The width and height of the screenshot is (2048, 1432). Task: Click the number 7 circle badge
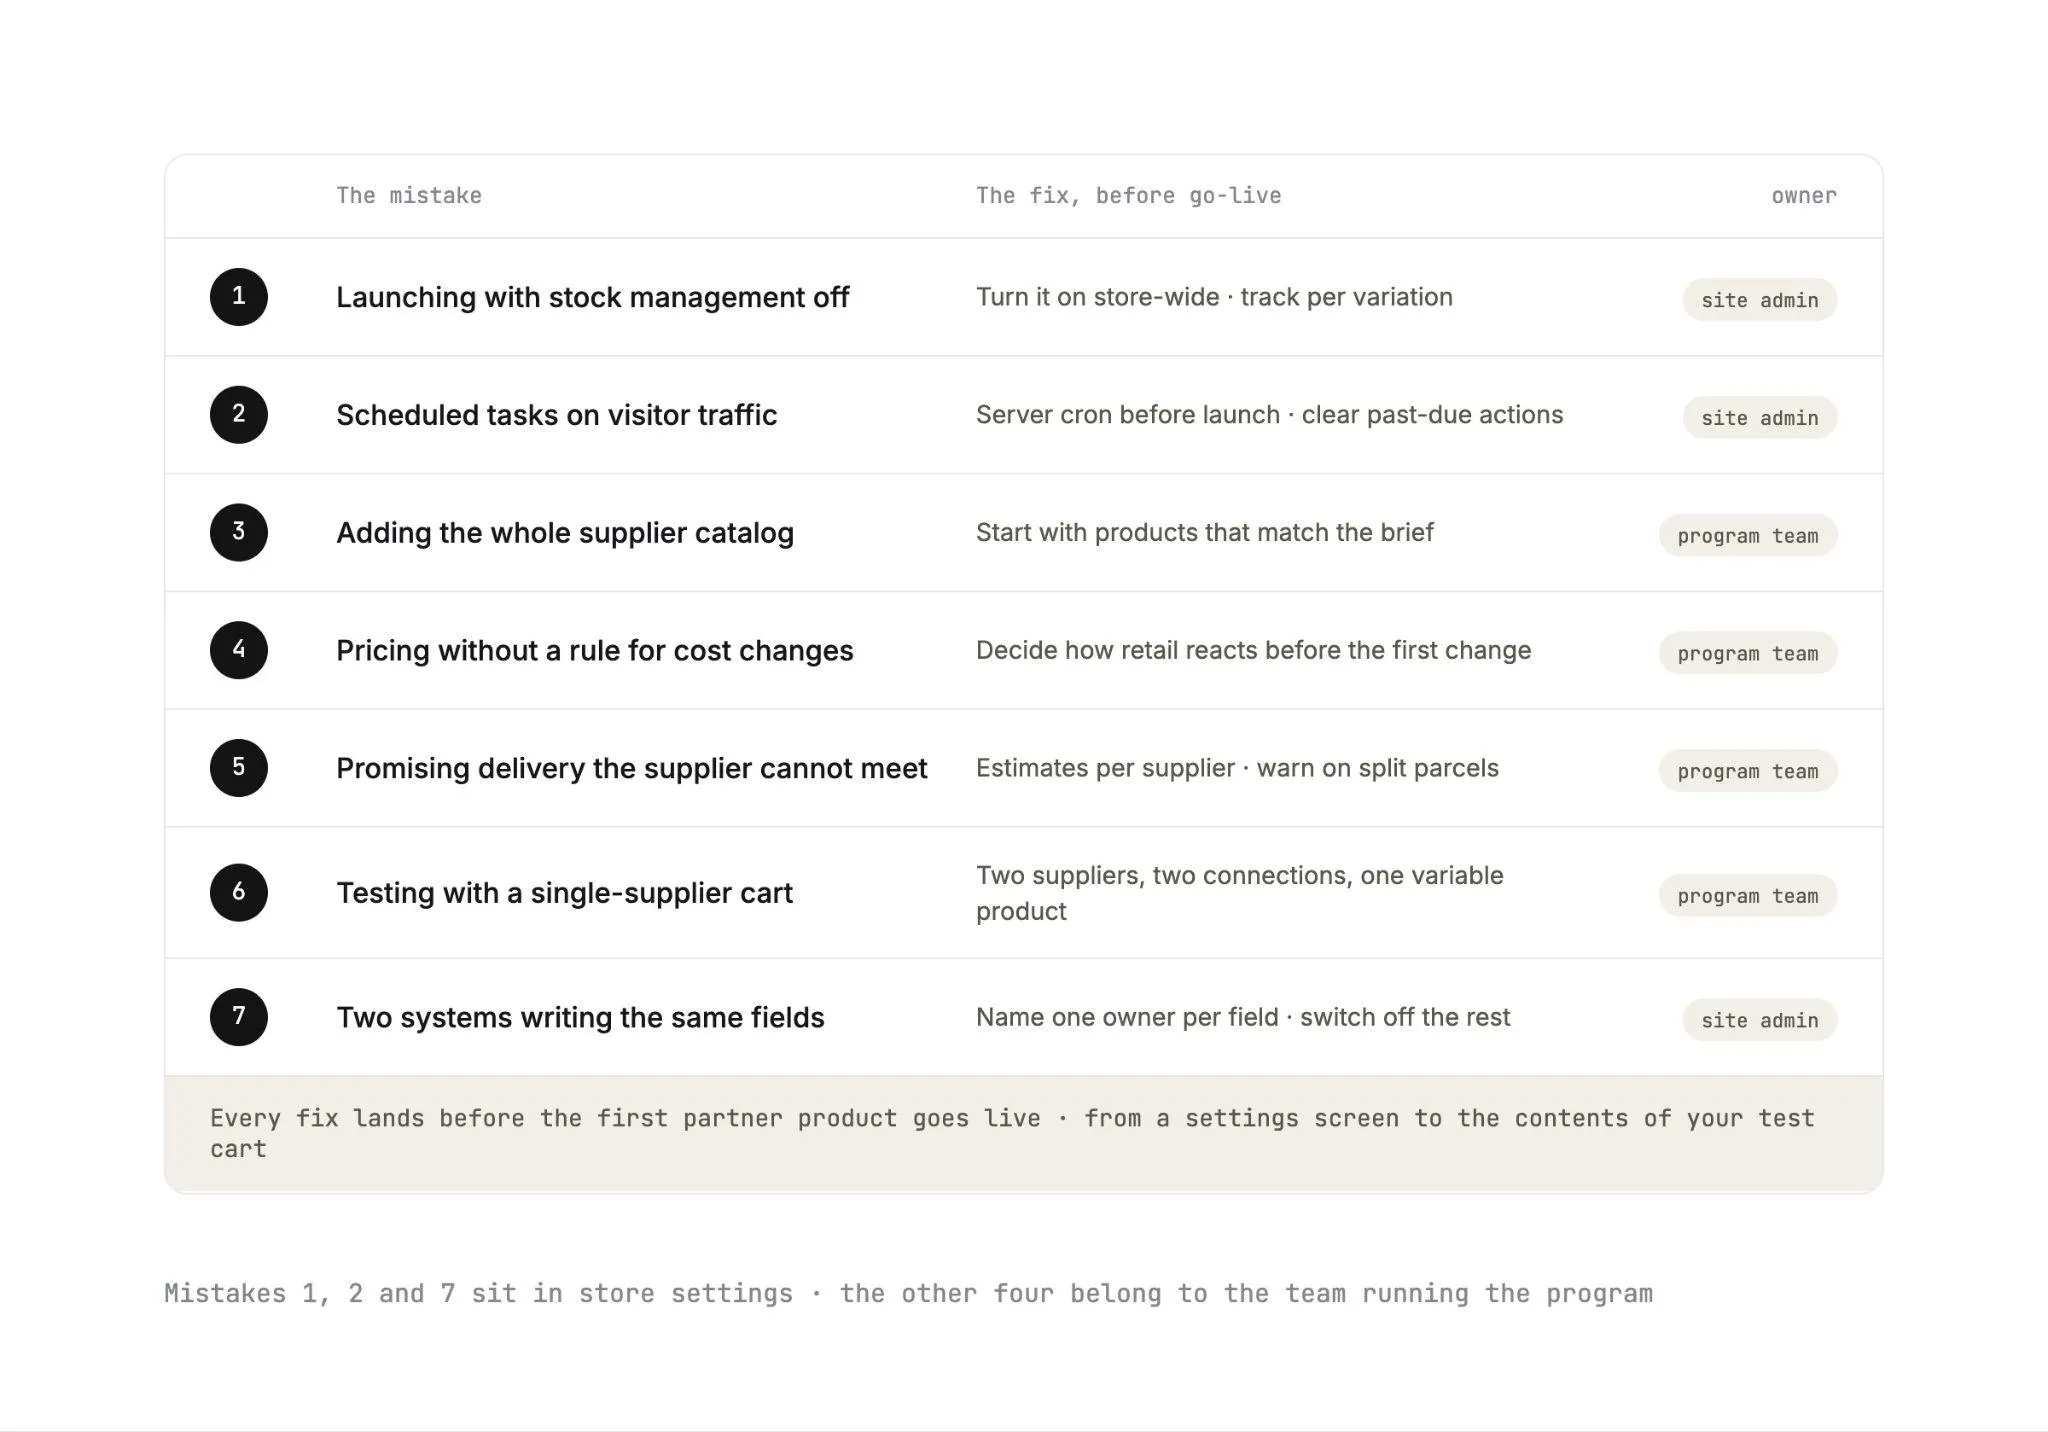pos(239,1017)
